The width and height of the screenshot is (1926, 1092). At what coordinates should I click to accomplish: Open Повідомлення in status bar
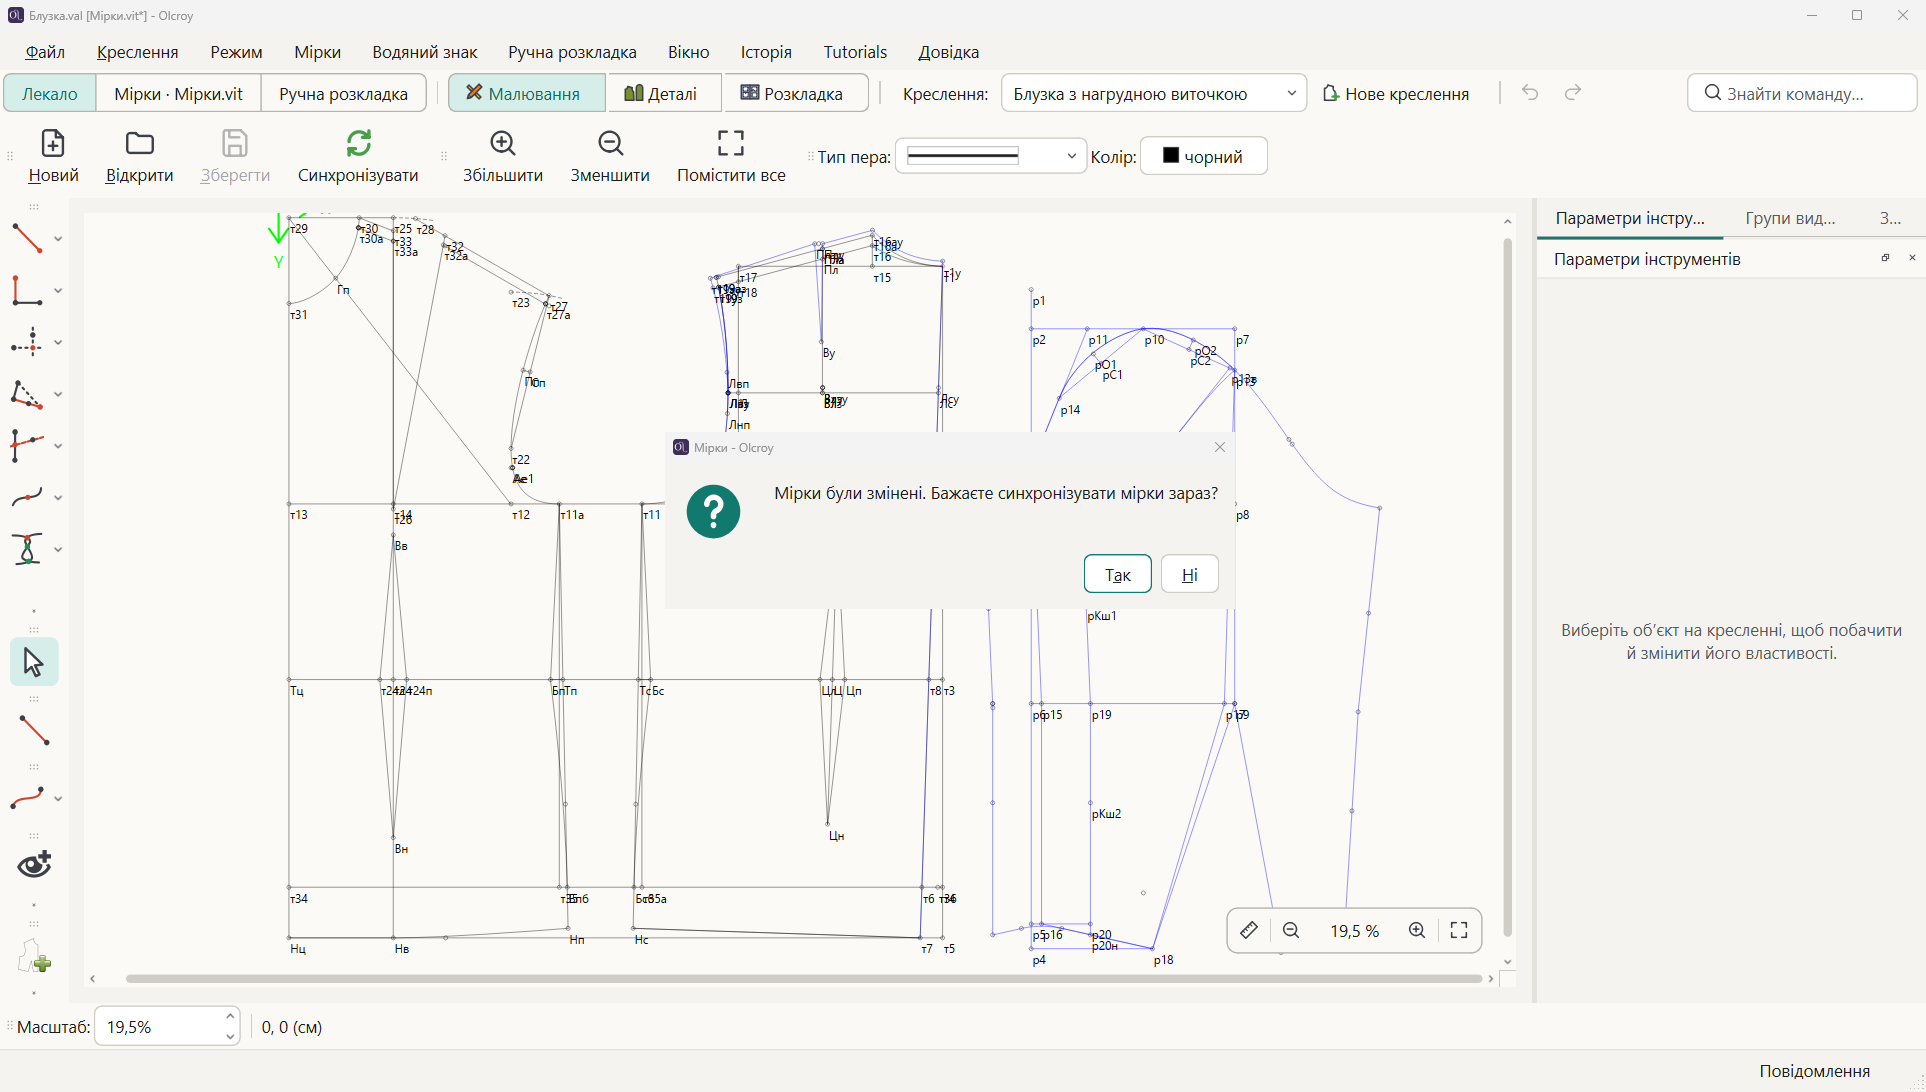(1814, 1071)
